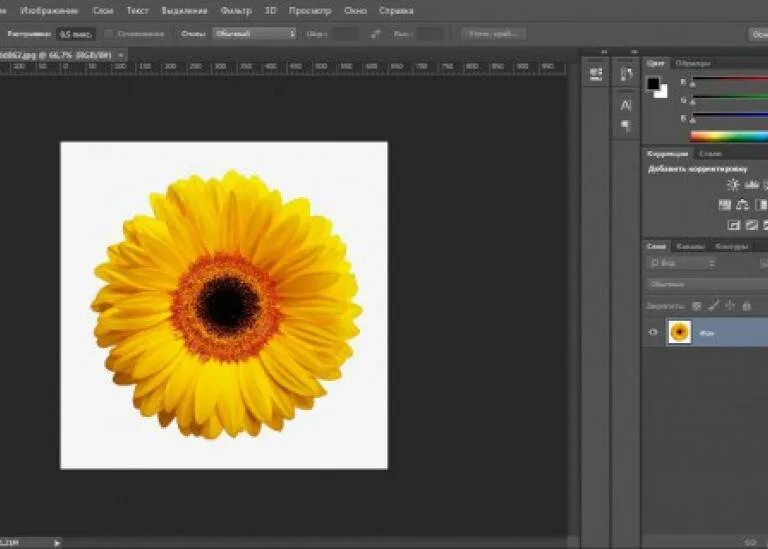Add an Invert adjustment icon
The image size is (768, 549).
point(734,225)
